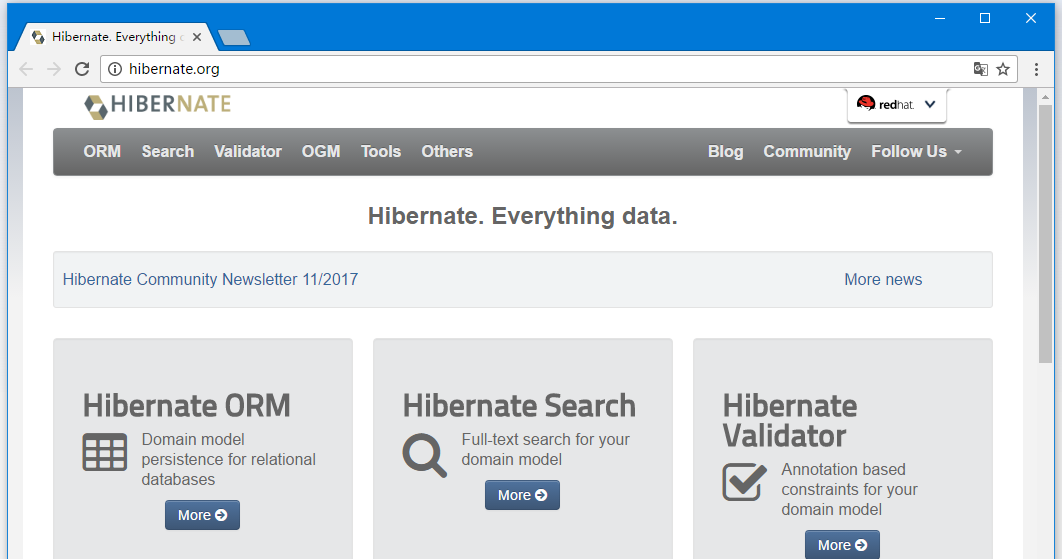Select the Hibernate. Everything tab
Viewport: 1062px width, 559px height.
pos(114,37)
